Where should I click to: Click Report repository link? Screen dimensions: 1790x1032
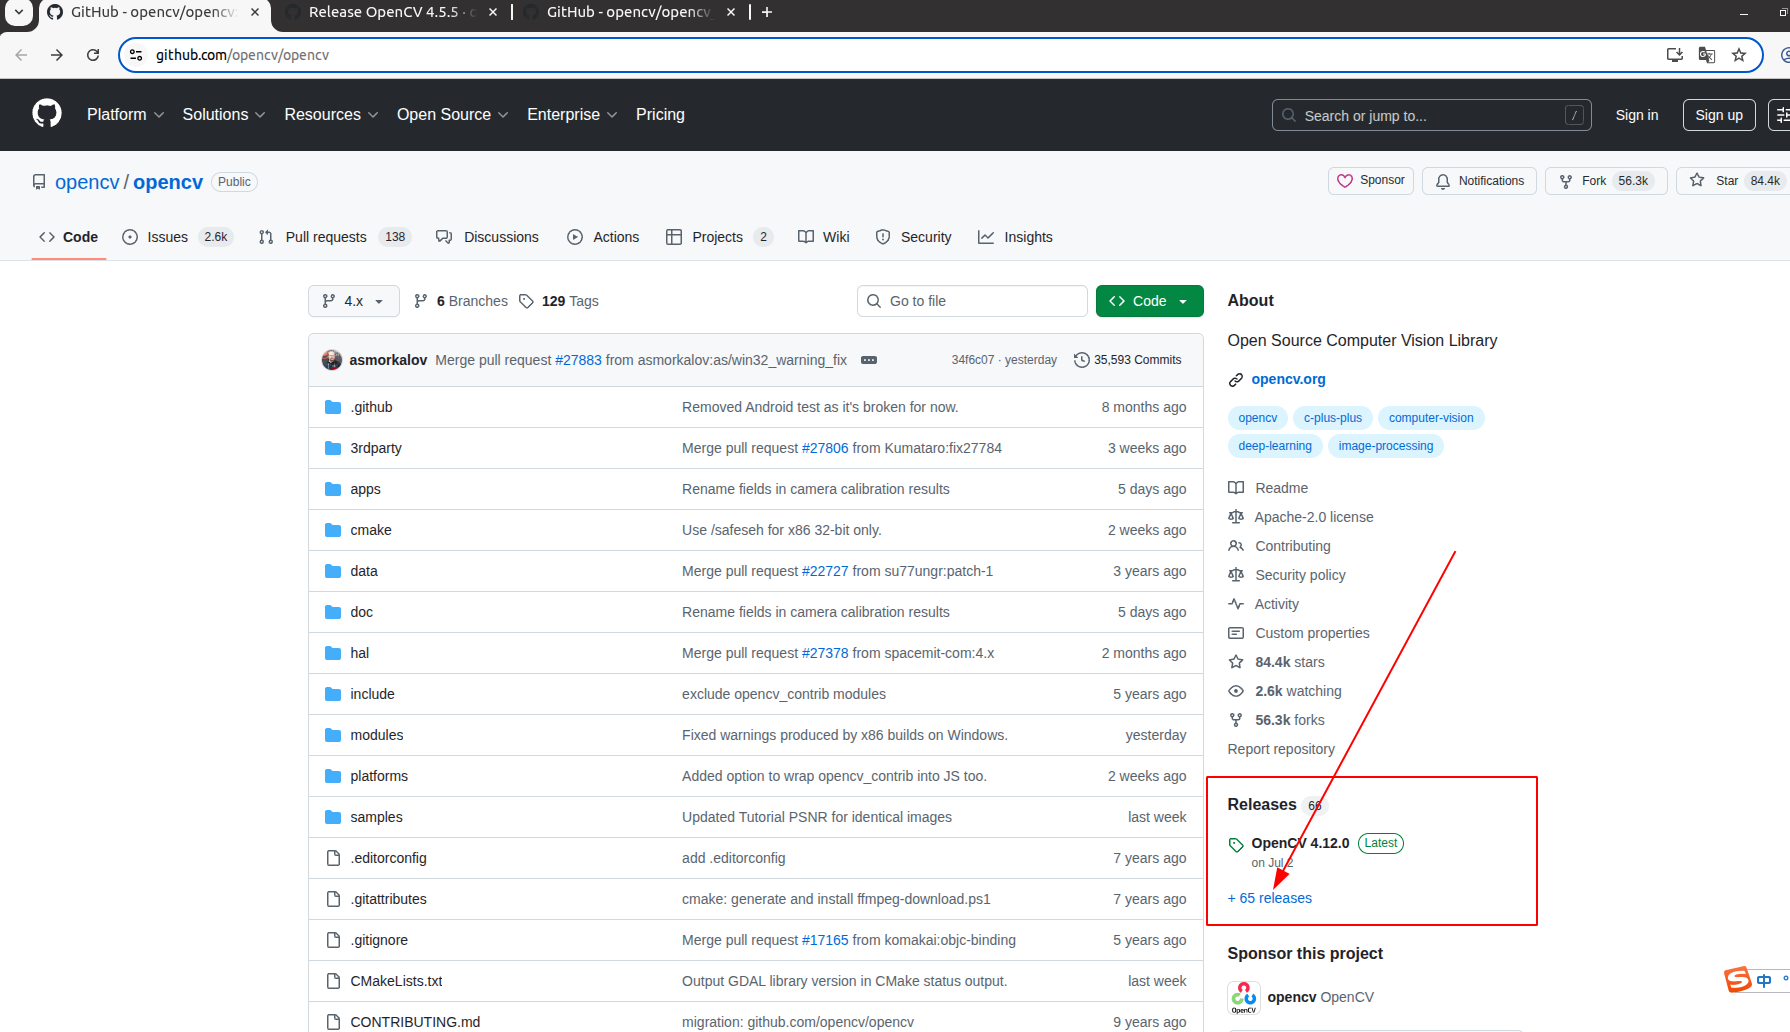1281,749
